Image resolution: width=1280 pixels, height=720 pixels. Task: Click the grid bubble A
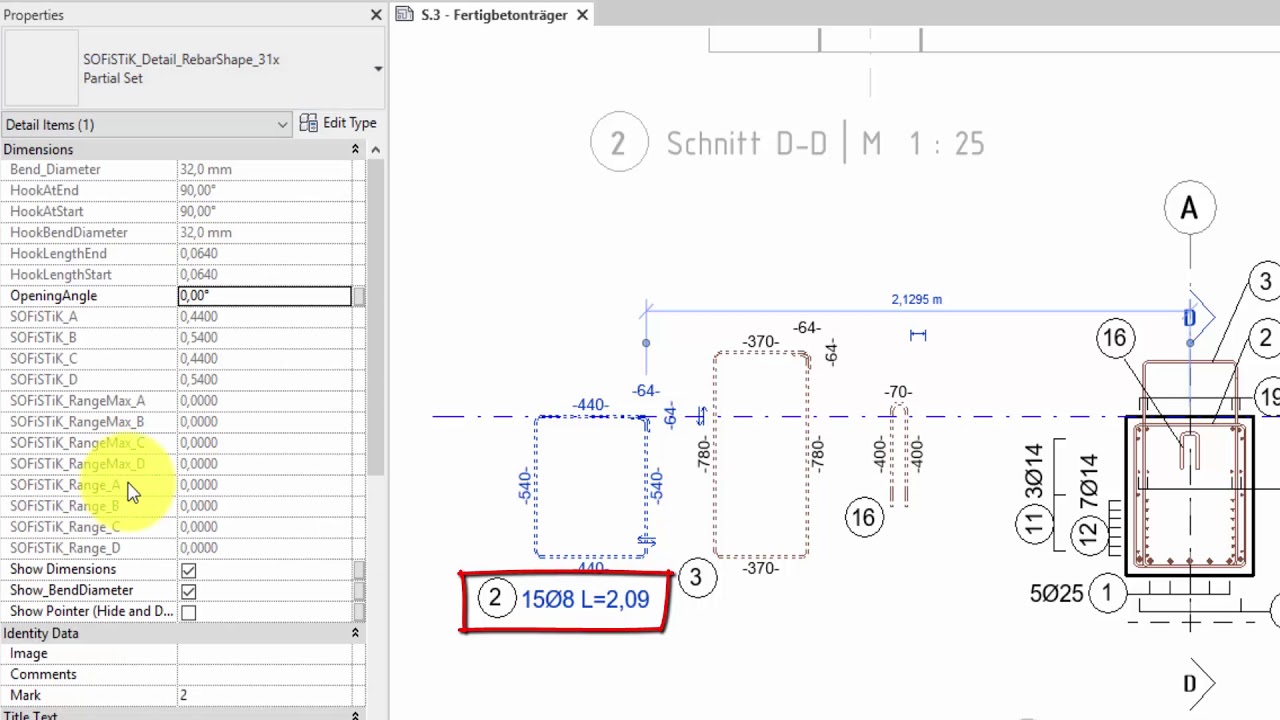(1189, 208)
